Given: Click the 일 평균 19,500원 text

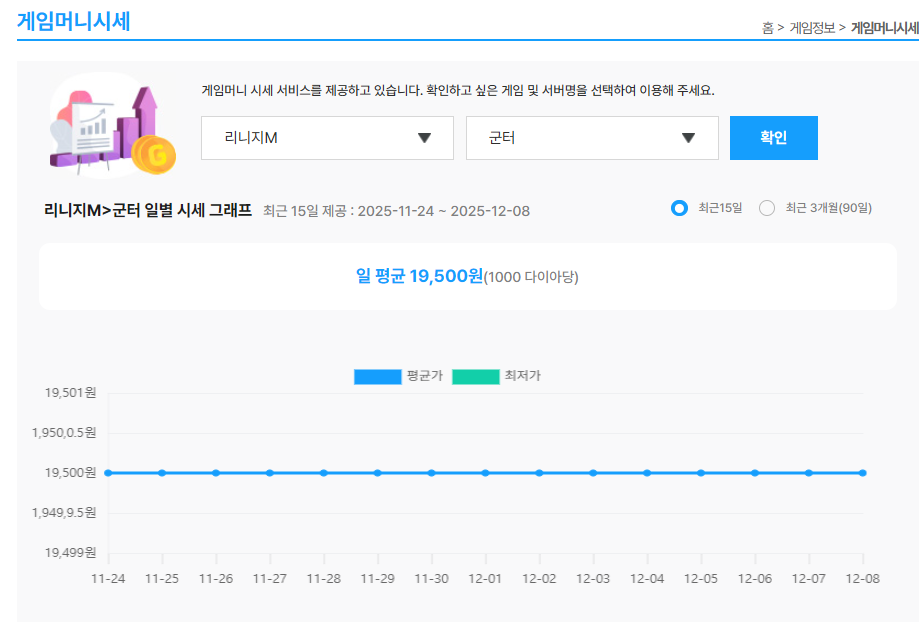Looking at the screenshot, I should (x=419, y=276).
